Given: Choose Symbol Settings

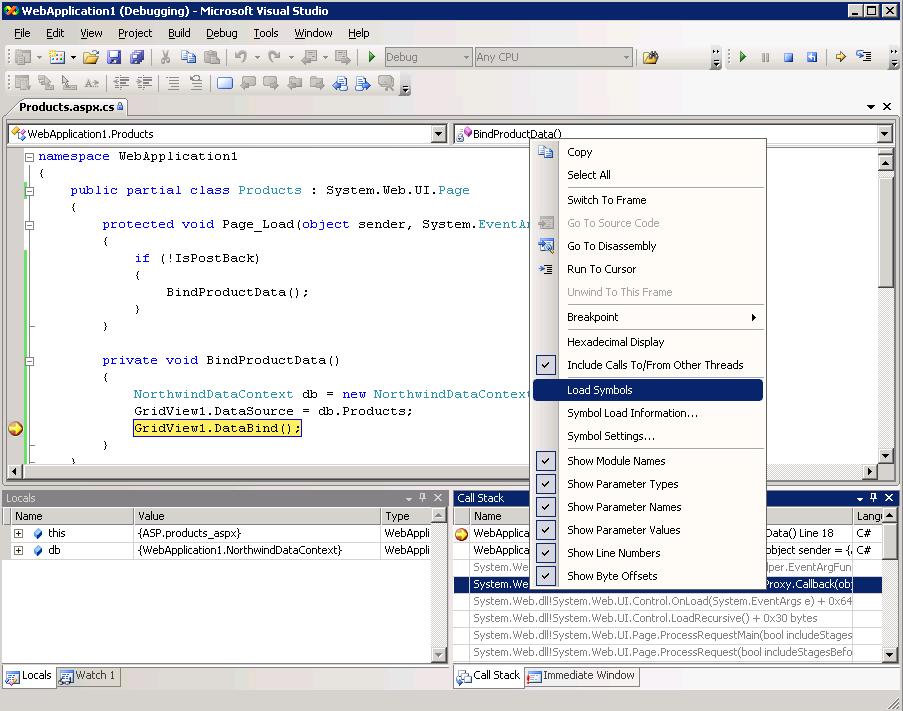Looking at the screenshot, I should tap(648, 436).
